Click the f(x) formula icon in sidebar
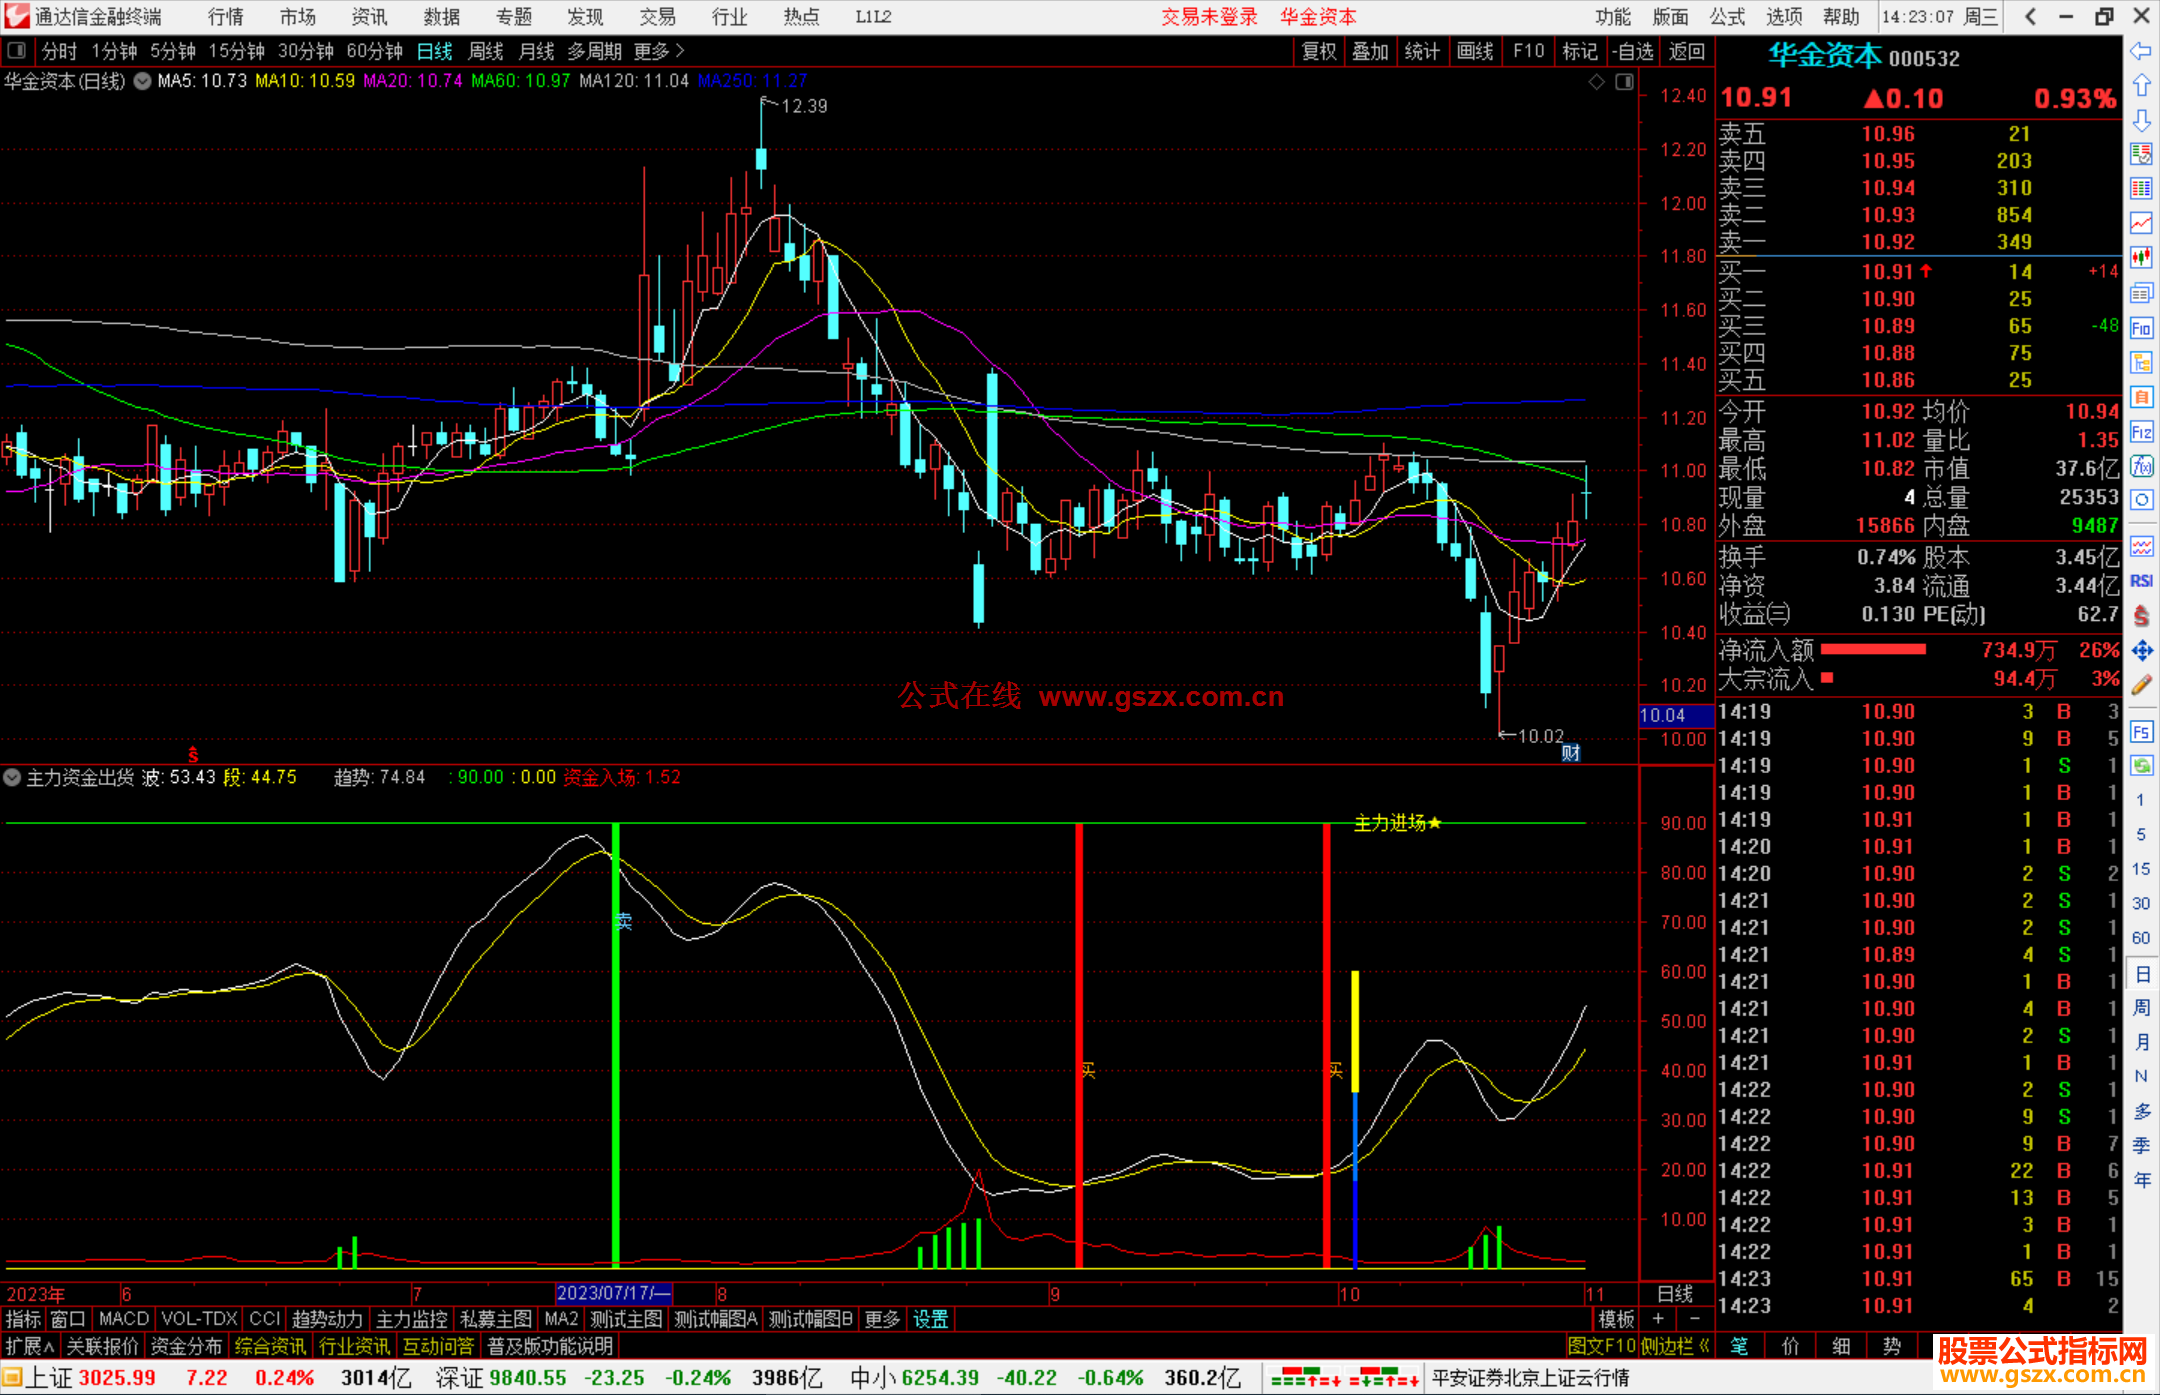 click(2141, 467)
